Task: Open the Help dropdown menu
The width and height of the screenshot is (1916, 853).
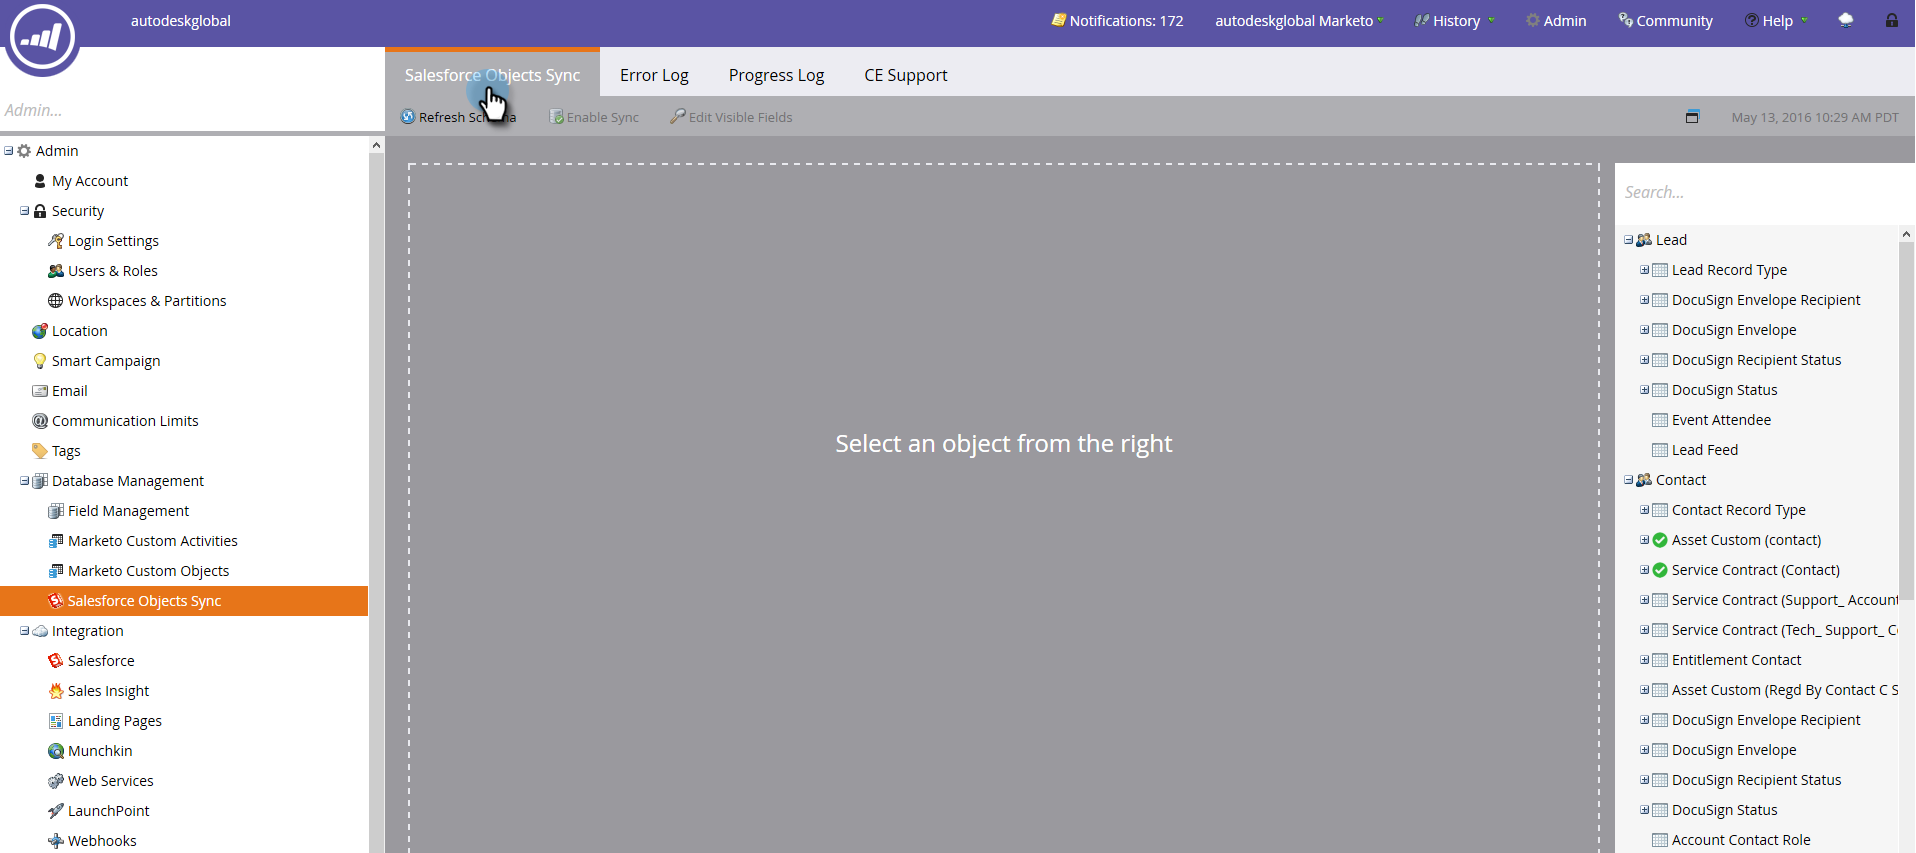Action: (x=1776, y=21)
